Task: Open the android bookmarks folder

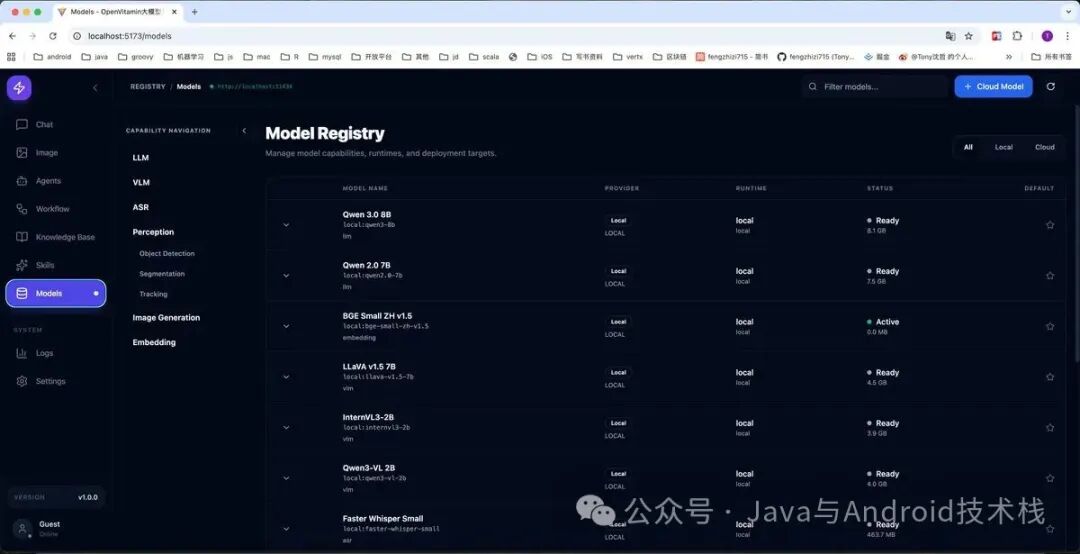Action: click(52, 57)
